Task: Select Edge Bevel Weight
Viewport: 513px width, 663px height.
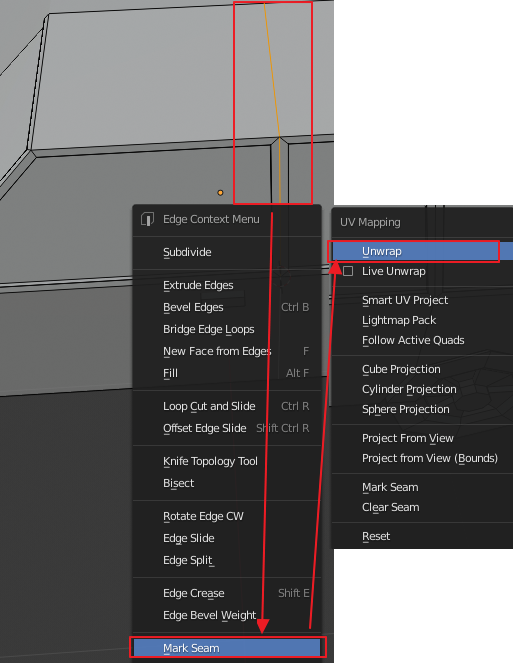Action: click(227, 615)
